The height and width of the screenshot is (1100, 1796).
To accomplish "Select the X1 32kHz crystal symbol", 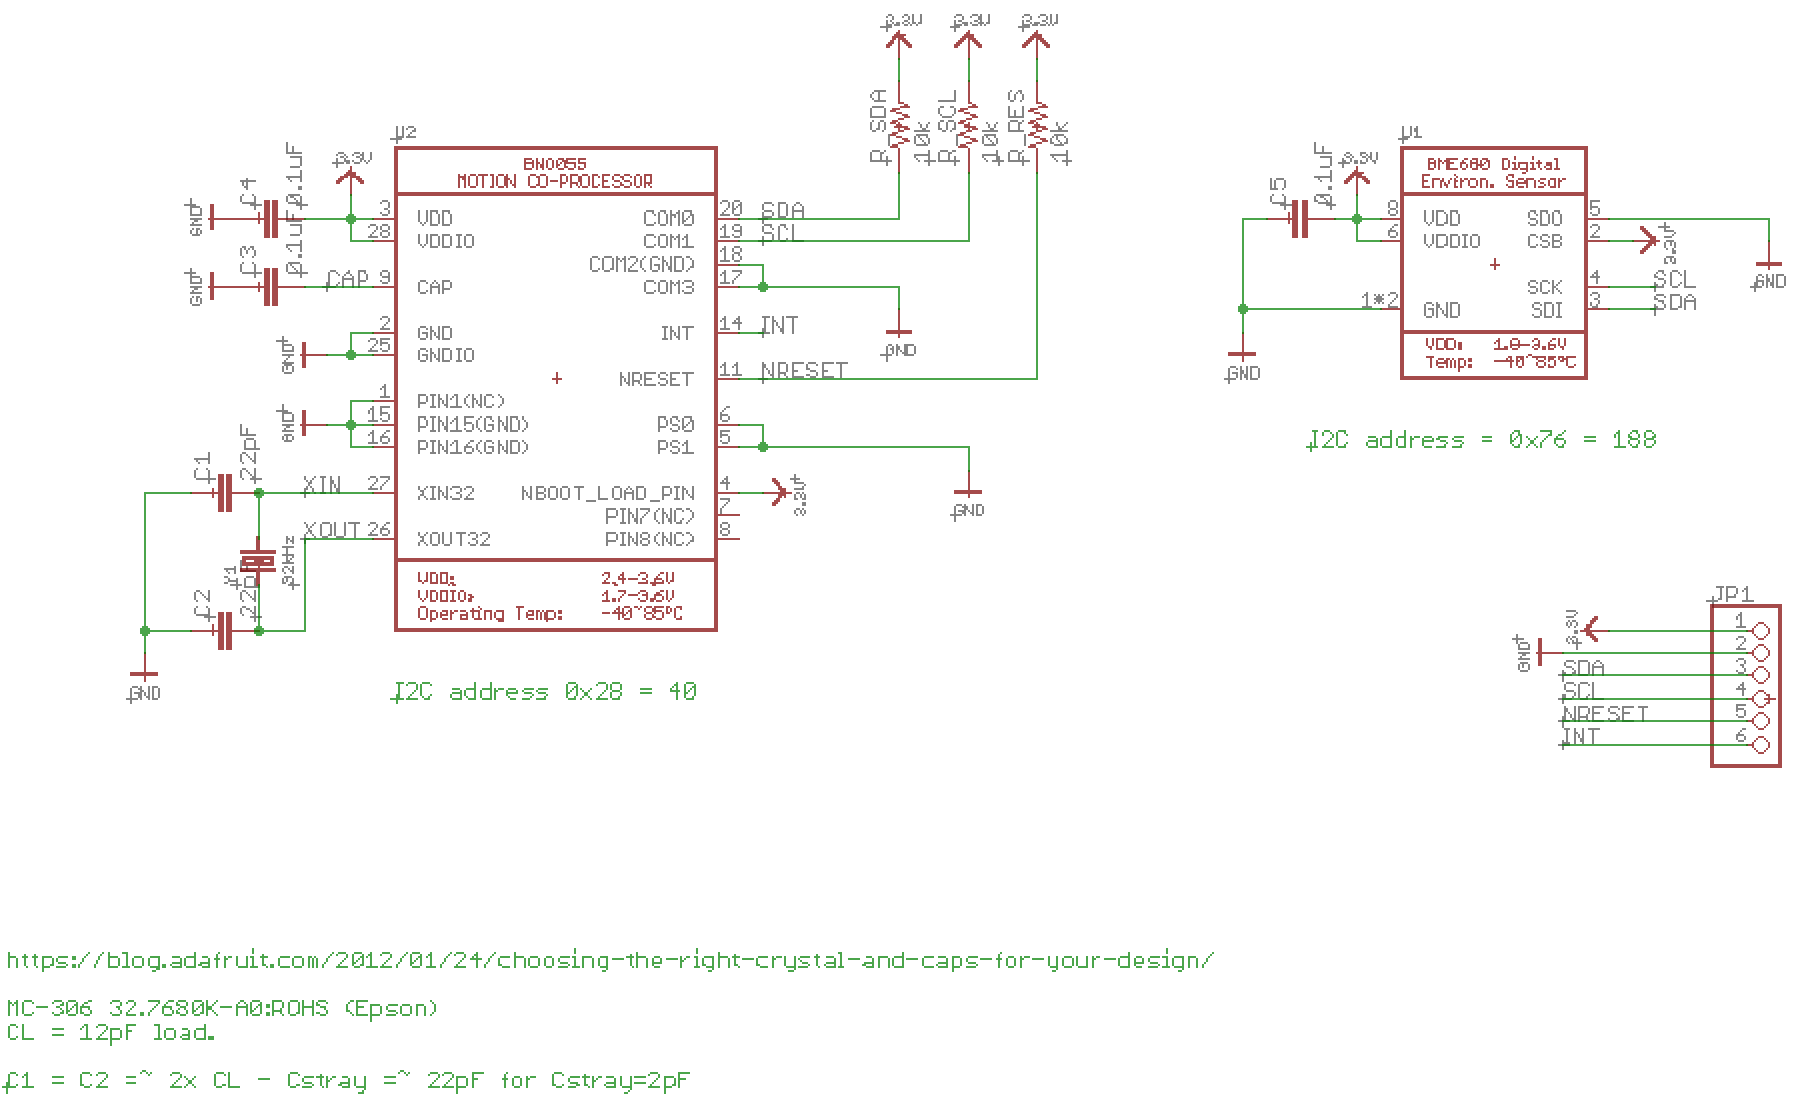I will click(259, 560).
